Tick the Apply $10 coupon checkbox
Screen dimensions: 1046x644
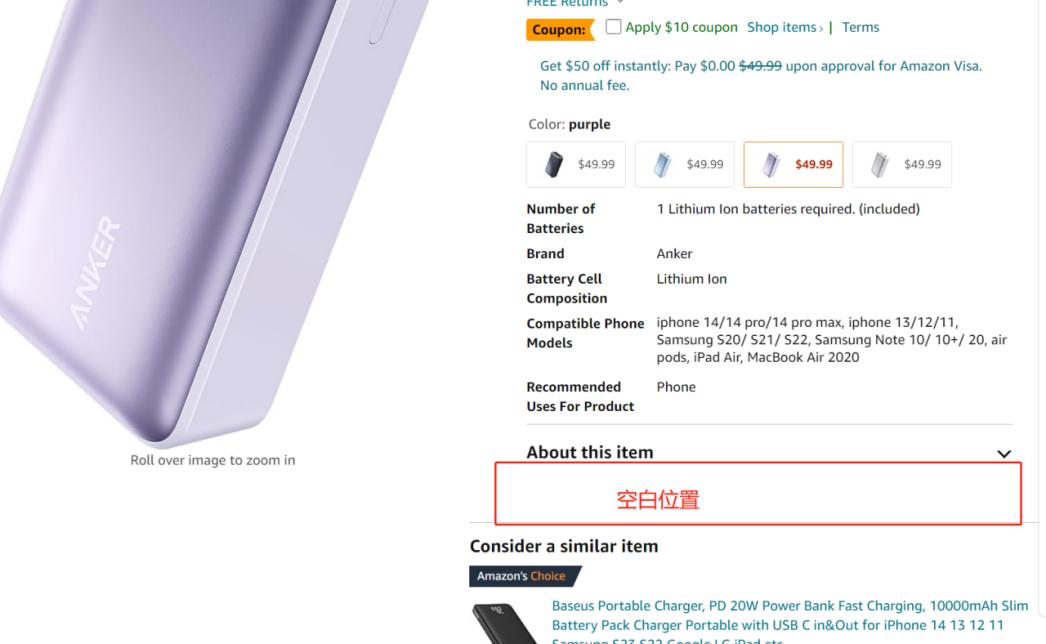coord(613,27)
